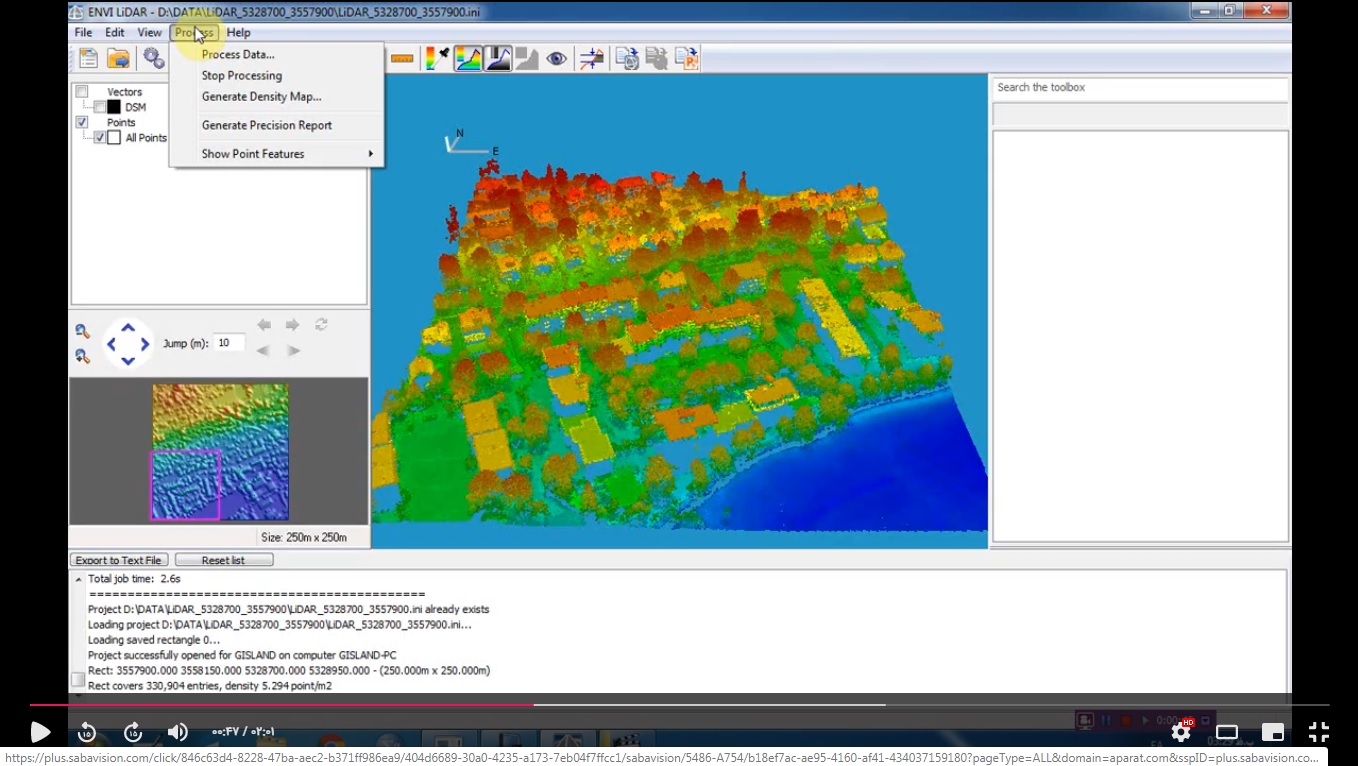1358x766 pixels.
Task: Click the black DSM color swatch
Action: tap(114, 107)
